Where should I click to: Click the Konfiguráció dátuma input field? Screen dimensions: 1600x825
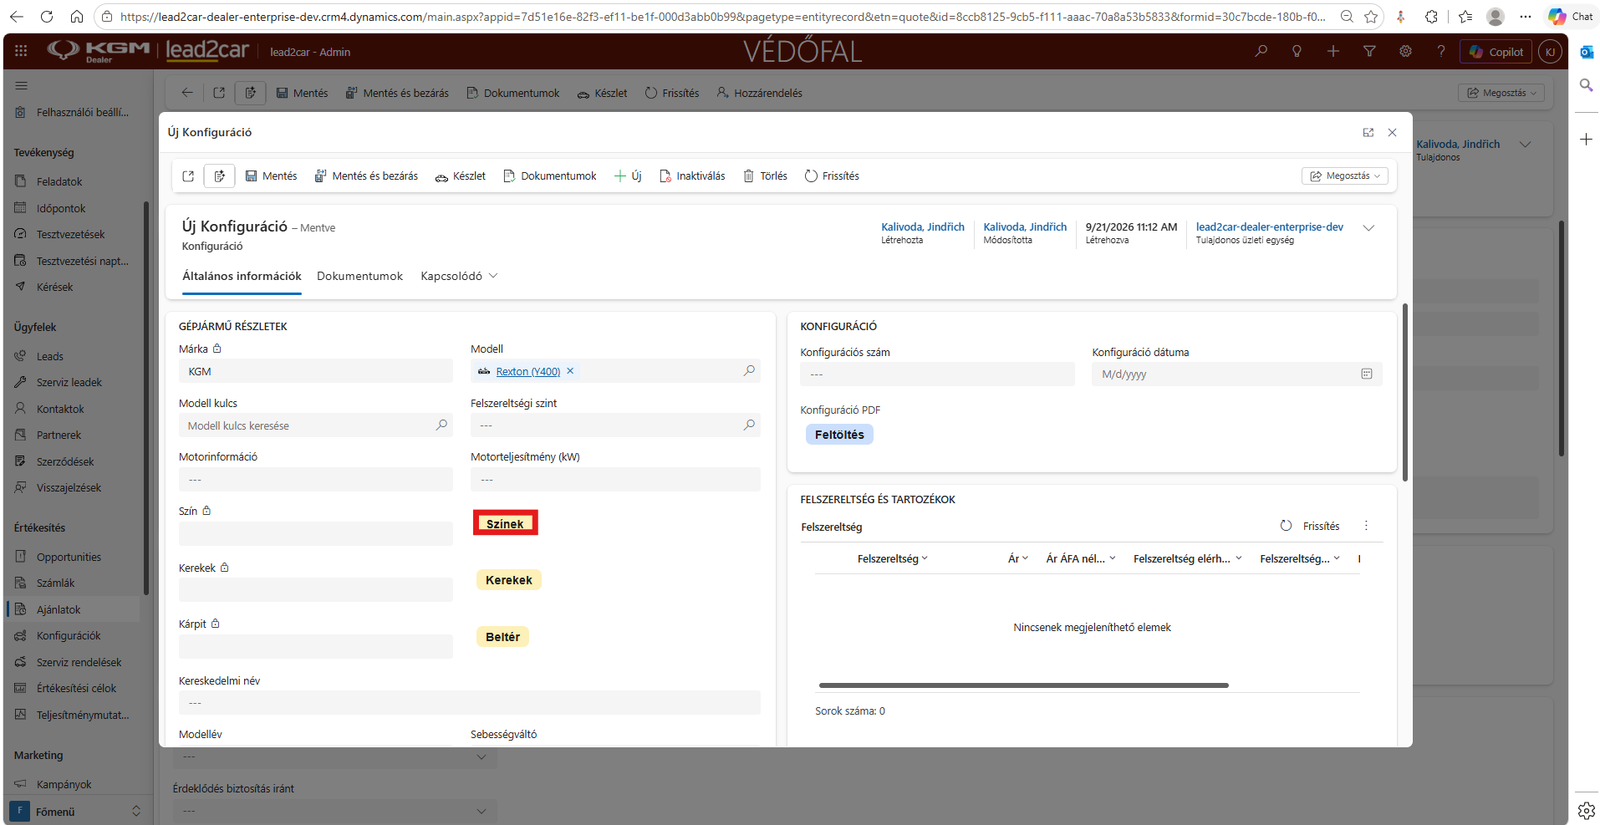point(1237,374)
